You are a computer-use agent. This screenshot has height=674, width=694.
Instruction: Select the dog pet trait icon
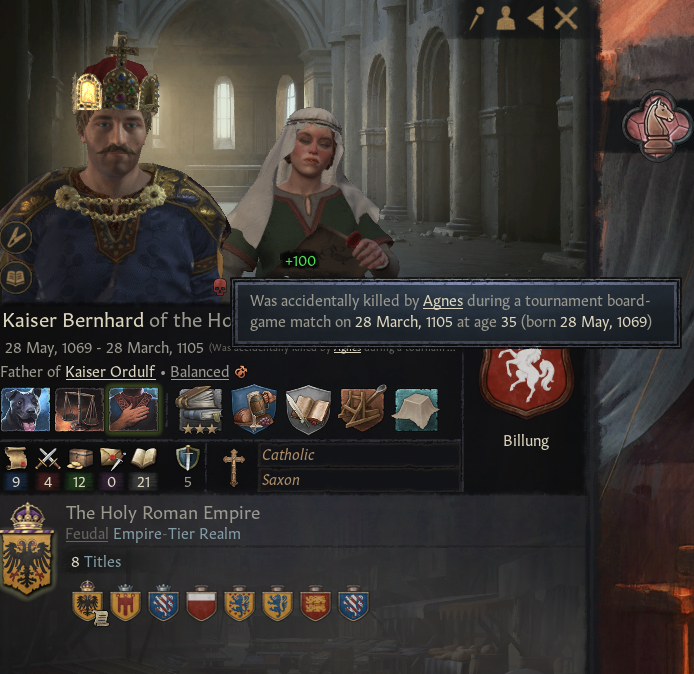click(x=25, y=409)
